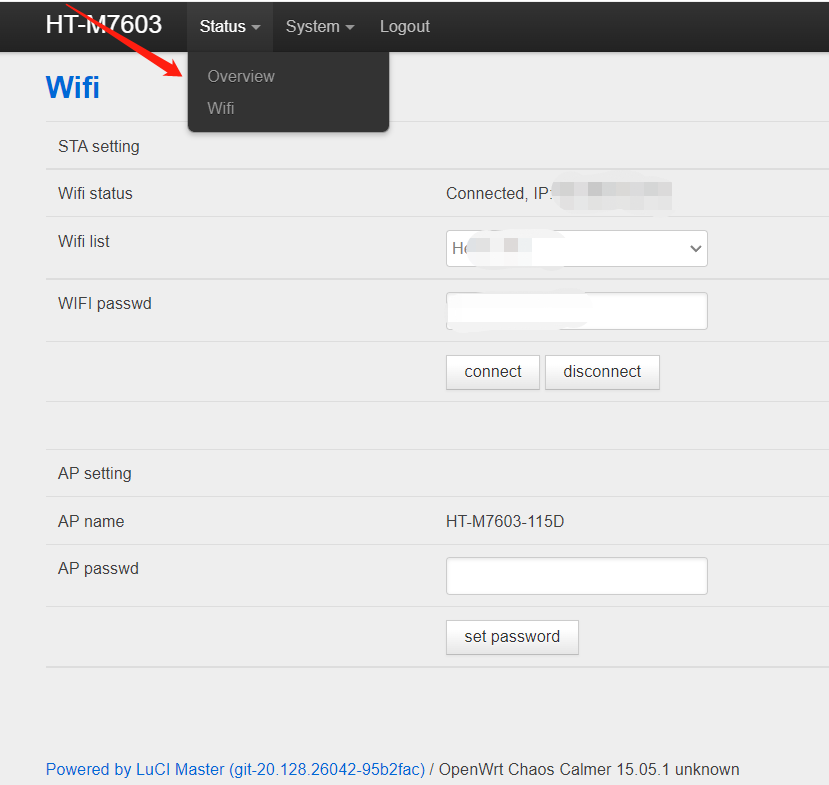Hit the disconnect button

pos(602,372)
